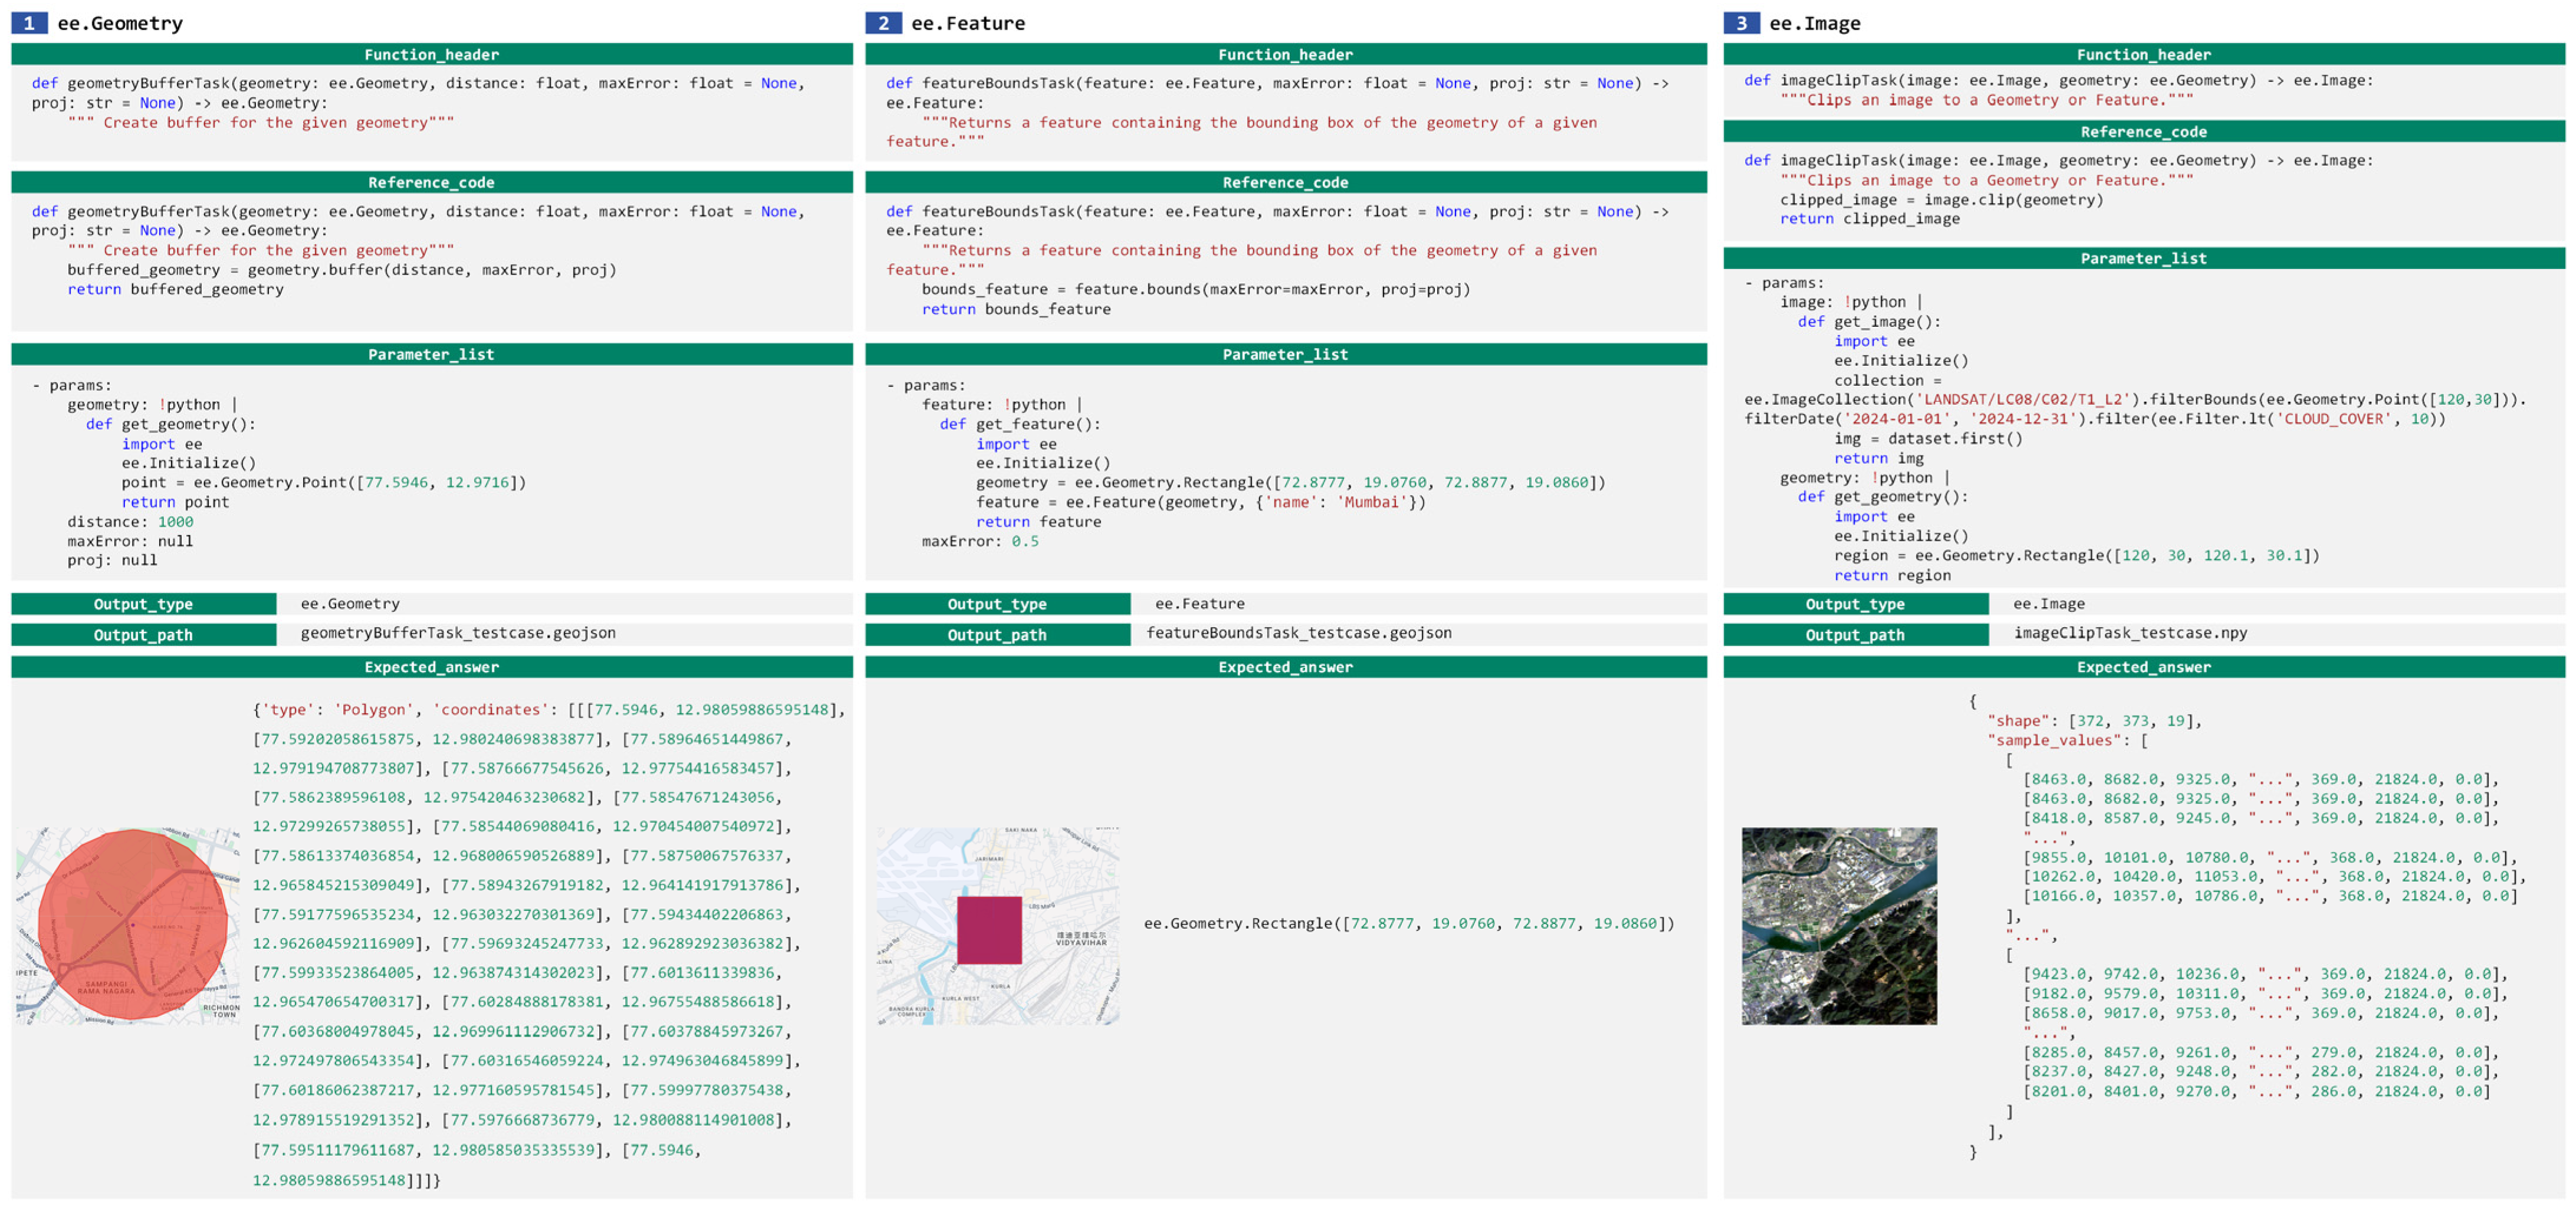Click the blue number 1 badge
The image size is (2576, 1213).
[x=29, y=23]
